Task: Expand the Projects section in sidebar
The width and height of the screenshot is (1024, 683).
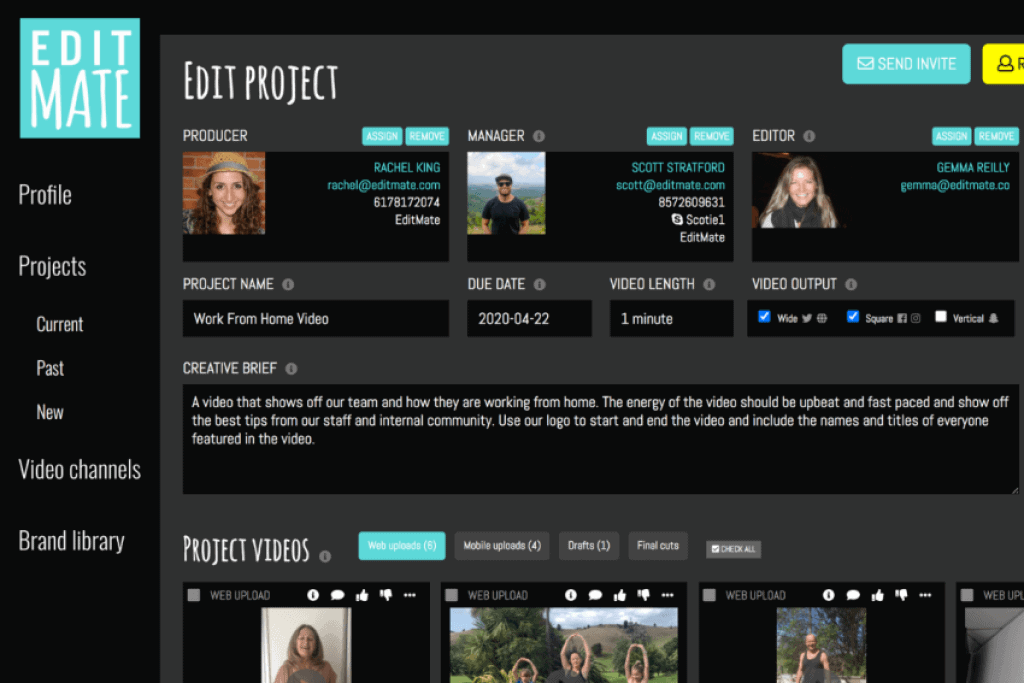Action: tap(52, 267)
